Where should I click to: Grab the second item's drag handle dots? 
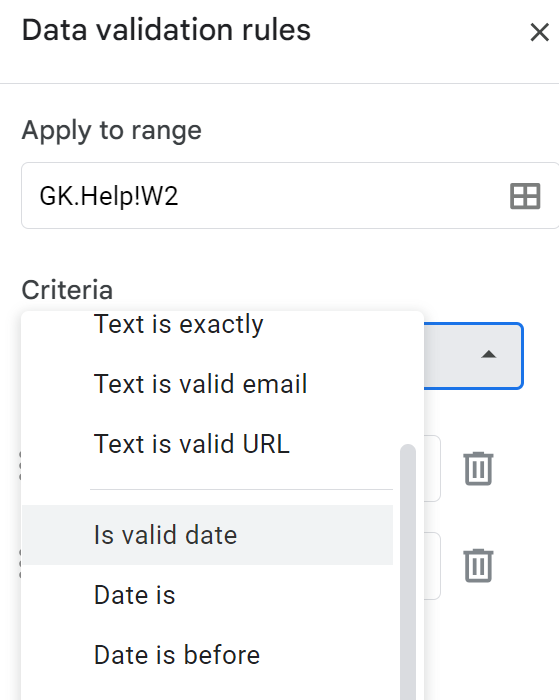(21, 564)
